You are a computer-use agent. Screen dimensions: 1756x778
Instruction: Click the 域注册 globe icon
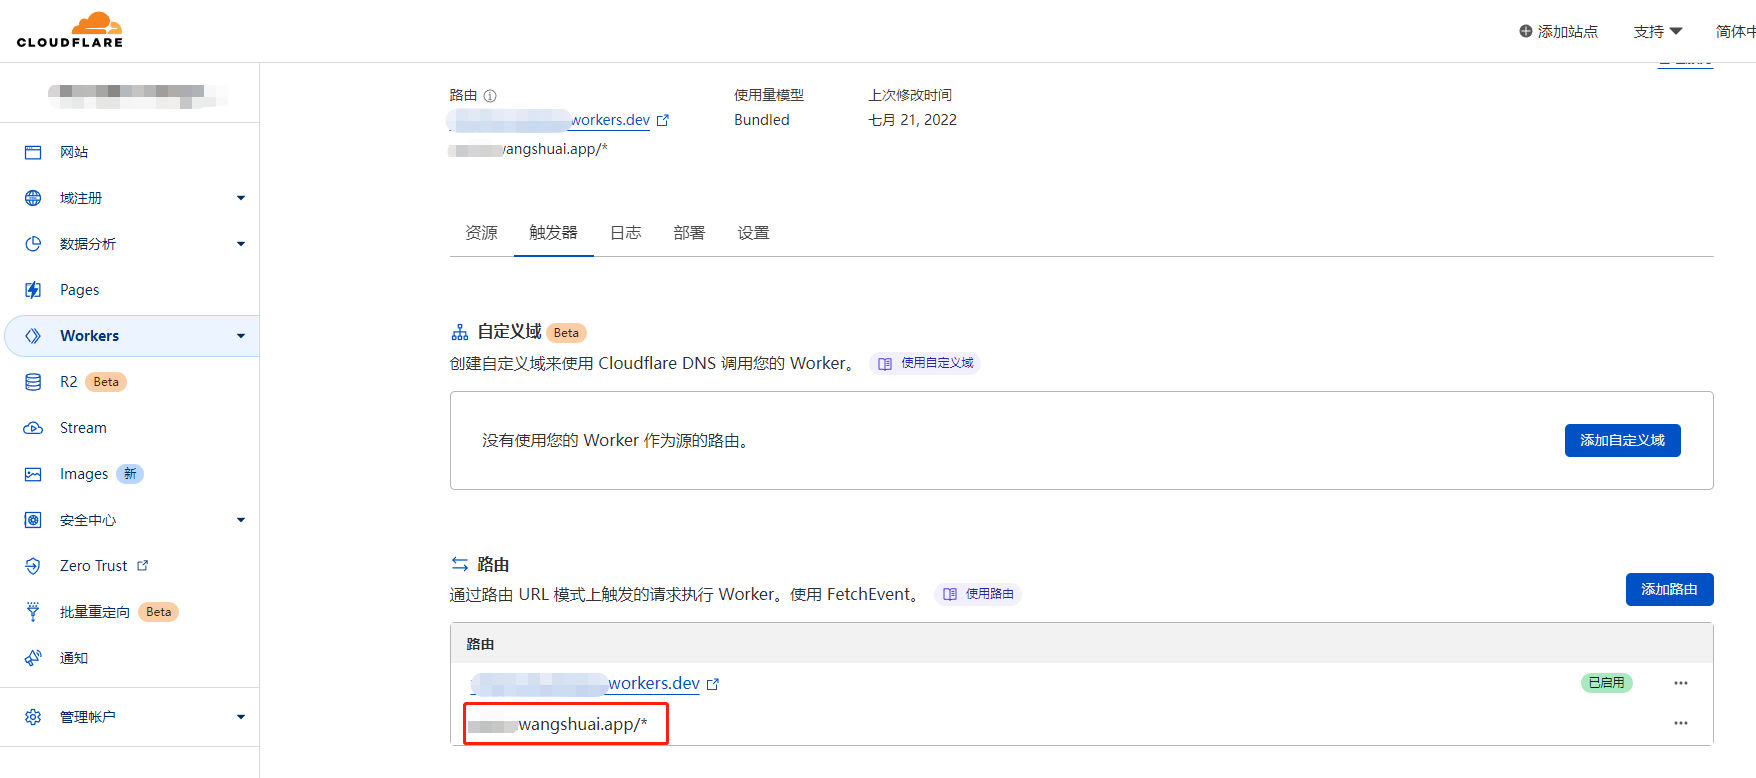coord(33,198)
